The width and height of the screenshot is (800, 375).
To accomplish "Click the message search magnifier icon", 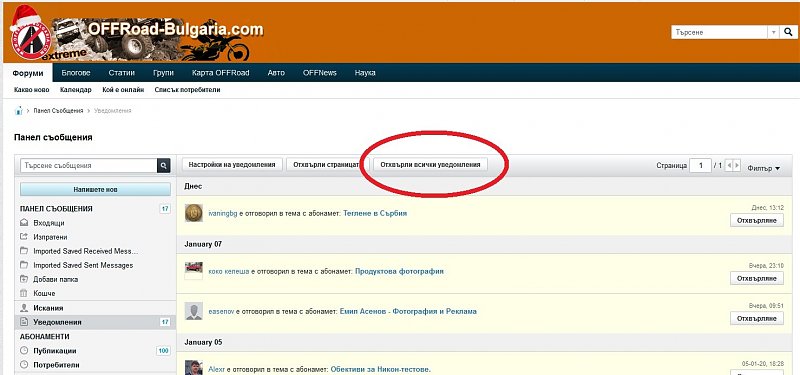I will 164,165.
